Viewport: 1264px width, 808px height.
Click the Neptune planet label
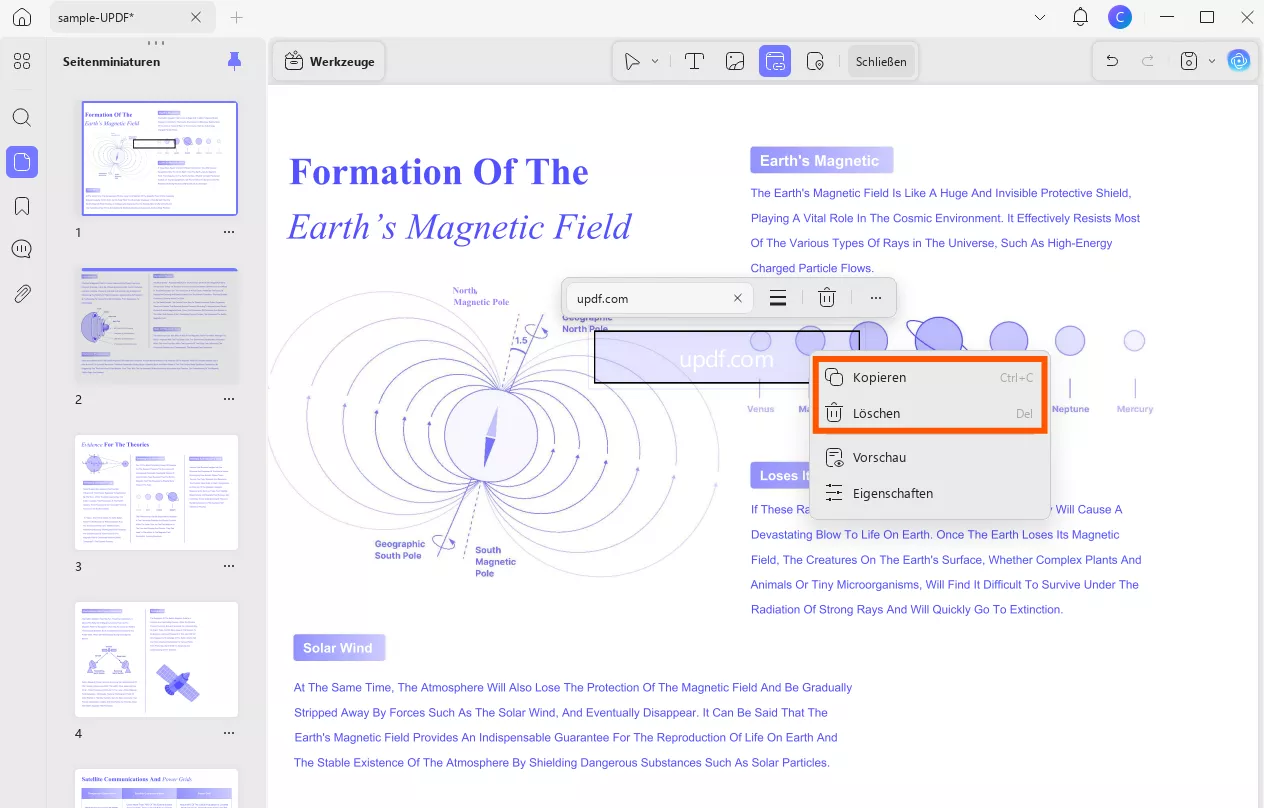click(1070, 409)
